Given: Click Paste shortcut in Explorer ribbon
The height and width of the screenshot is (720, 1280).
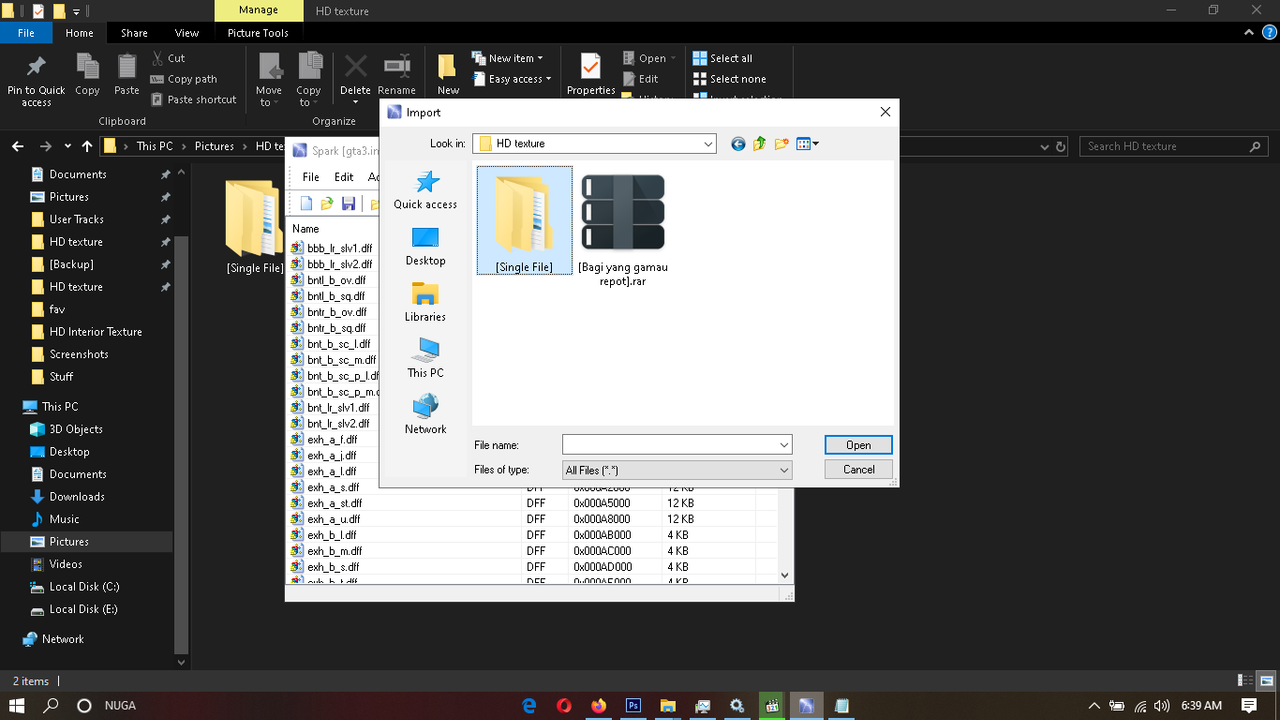Looking at the screenshot, I should pyautogui.click(x=194, y=100).
